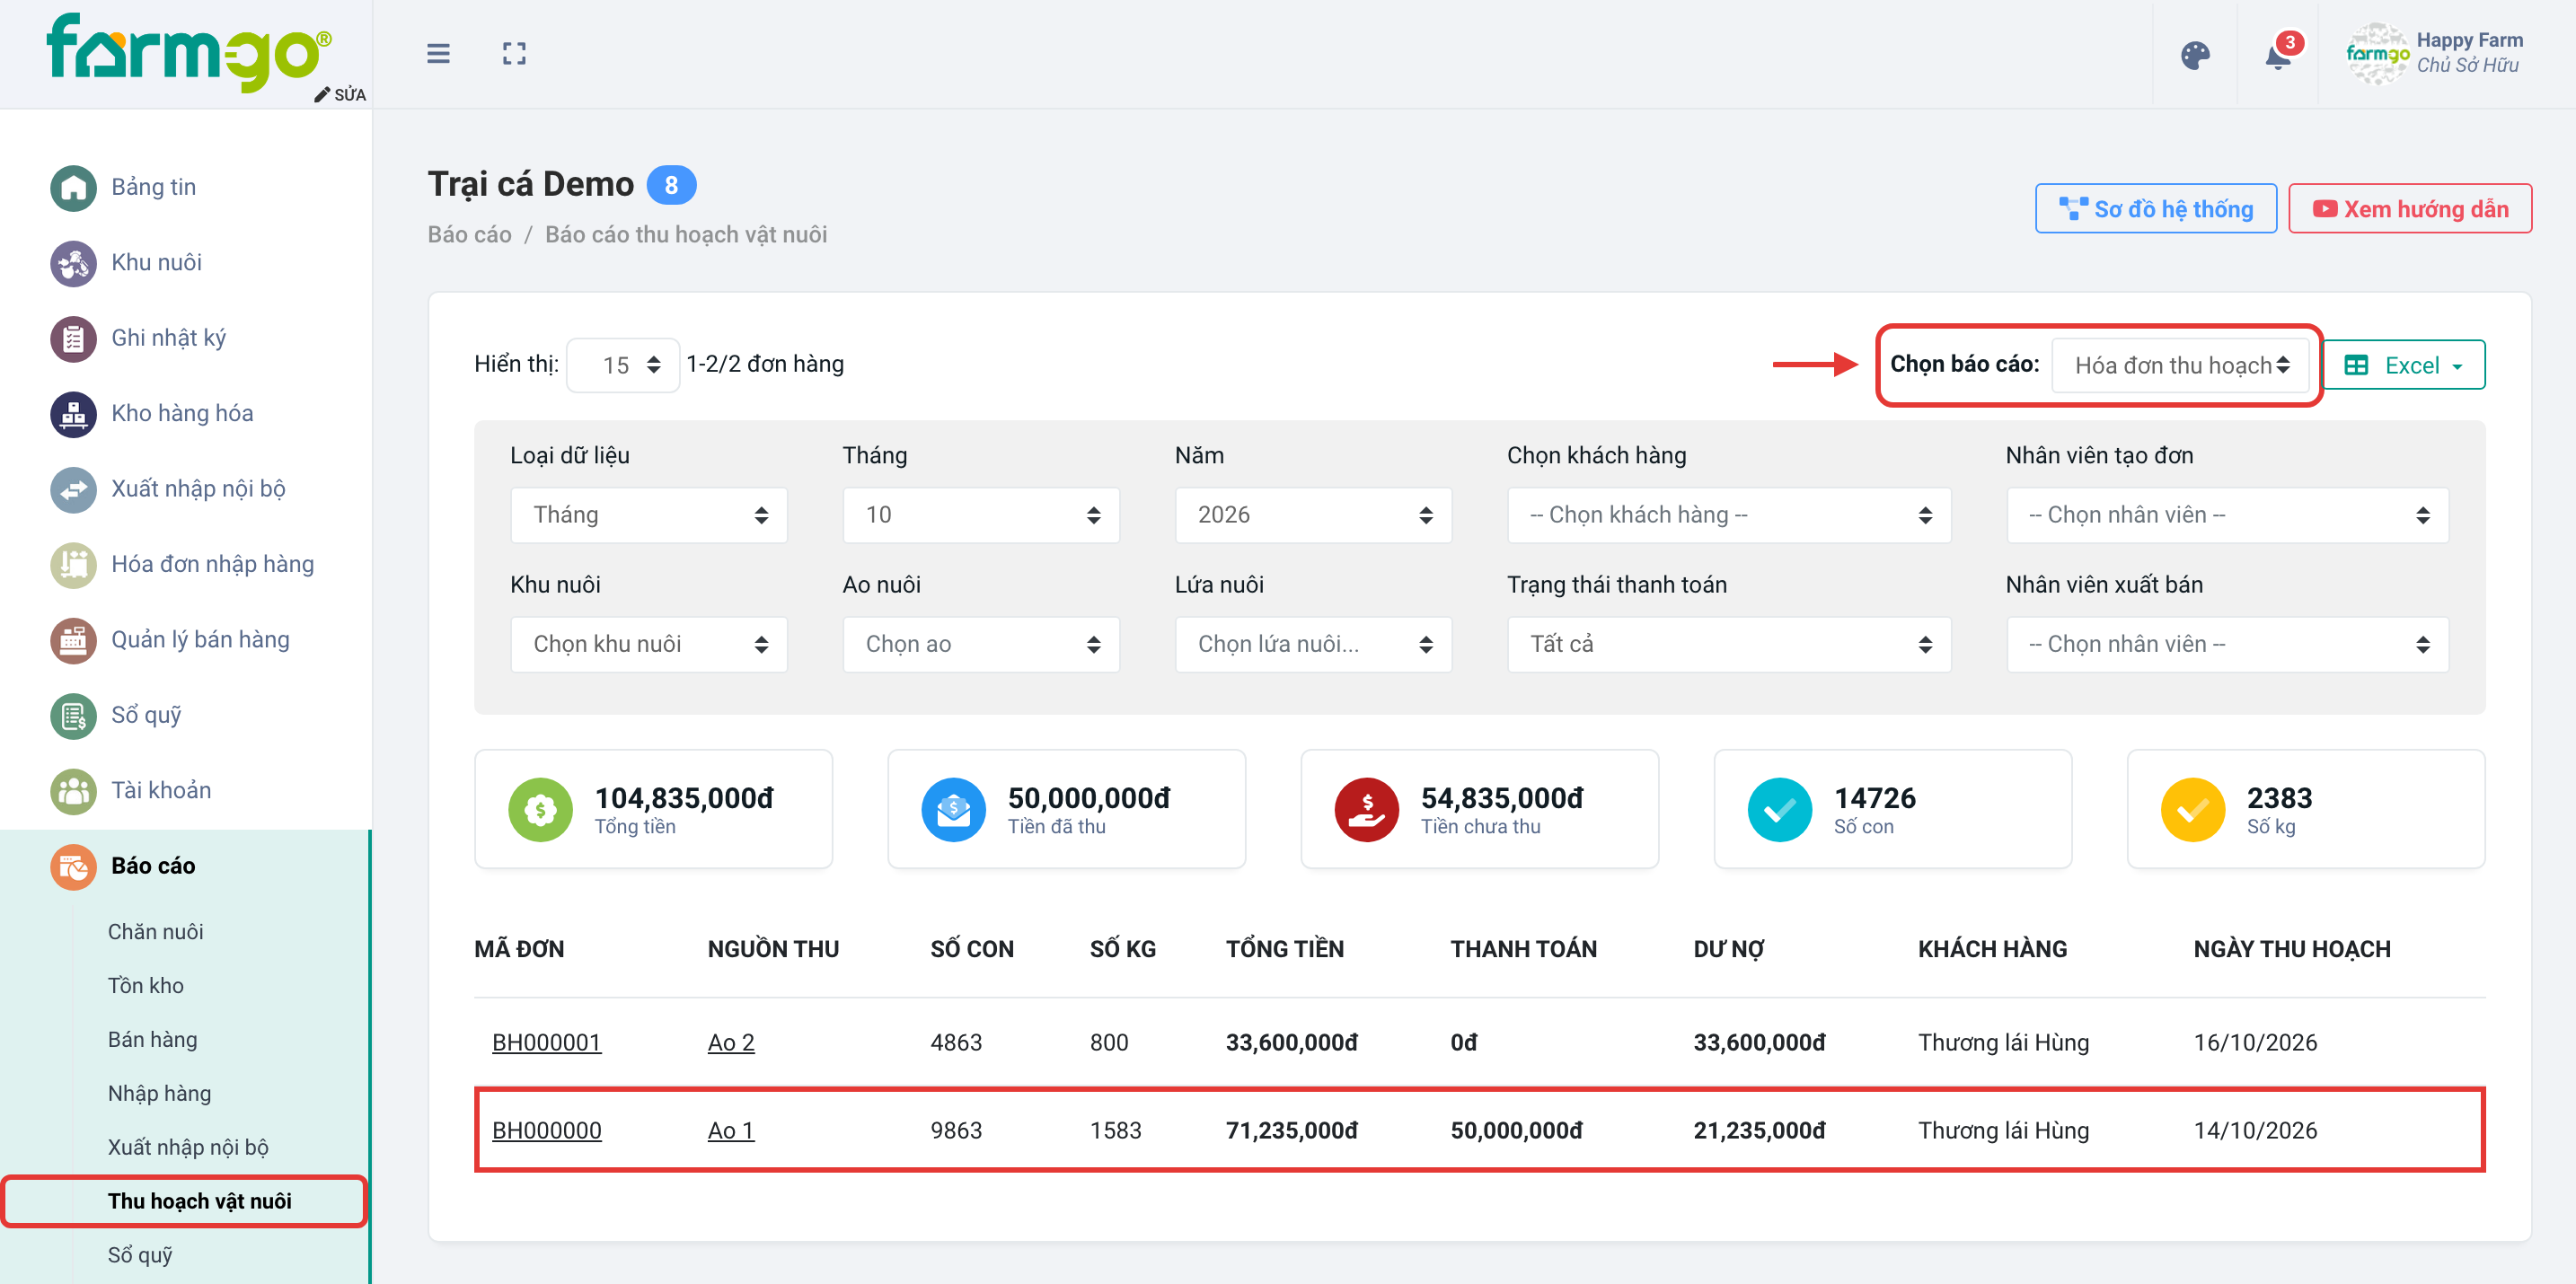Open the Năm year dropdown

[x=1313, y=515]
